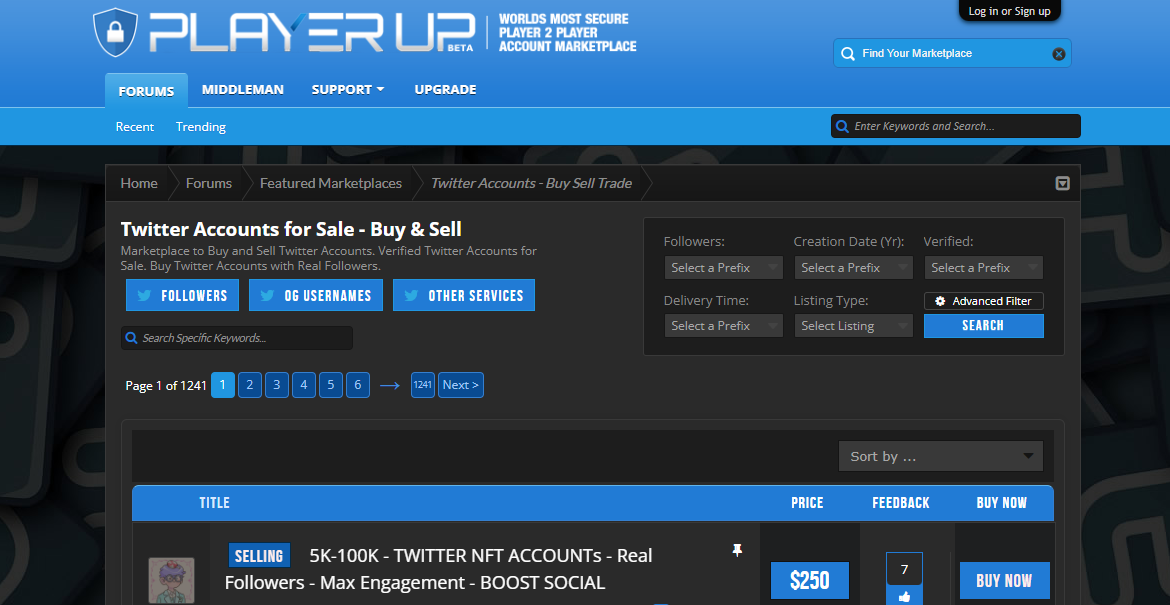The width and height of the screenshot is (1170, 605).
Task: Click the feedback count 7
Action: [904, 570]
